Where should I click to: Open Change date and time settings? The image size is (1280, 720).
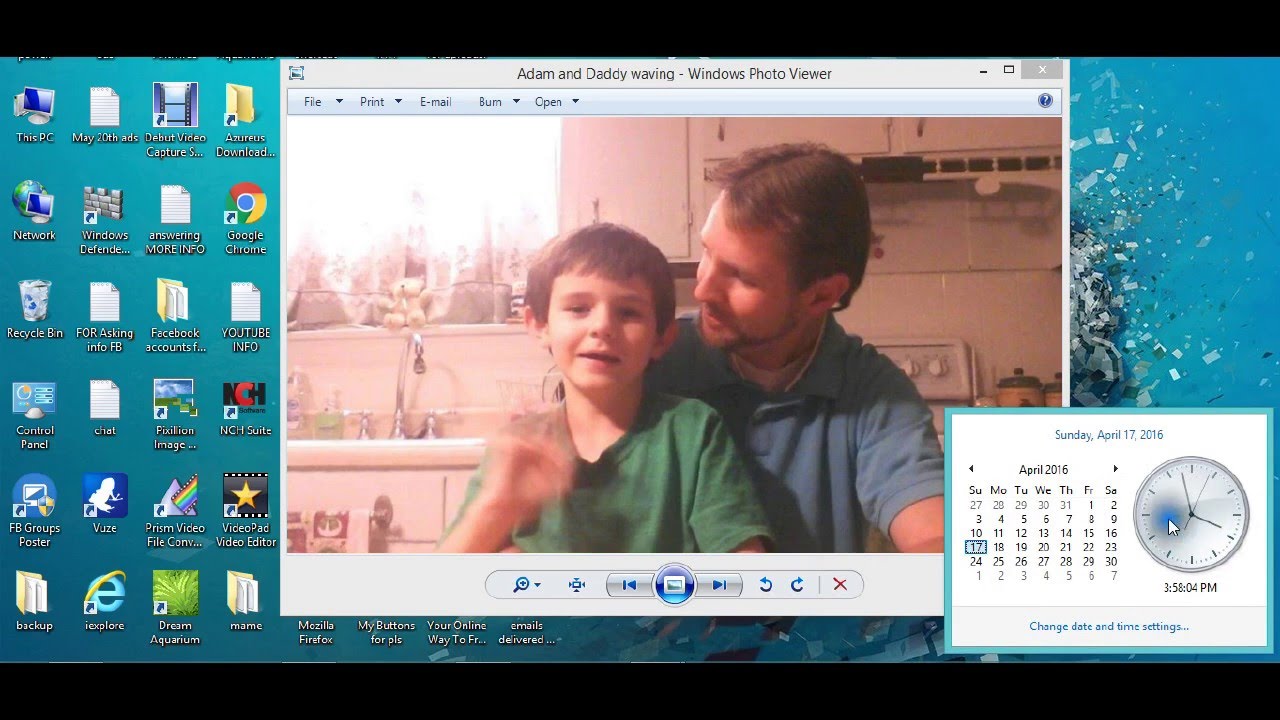click(1109, 626)
